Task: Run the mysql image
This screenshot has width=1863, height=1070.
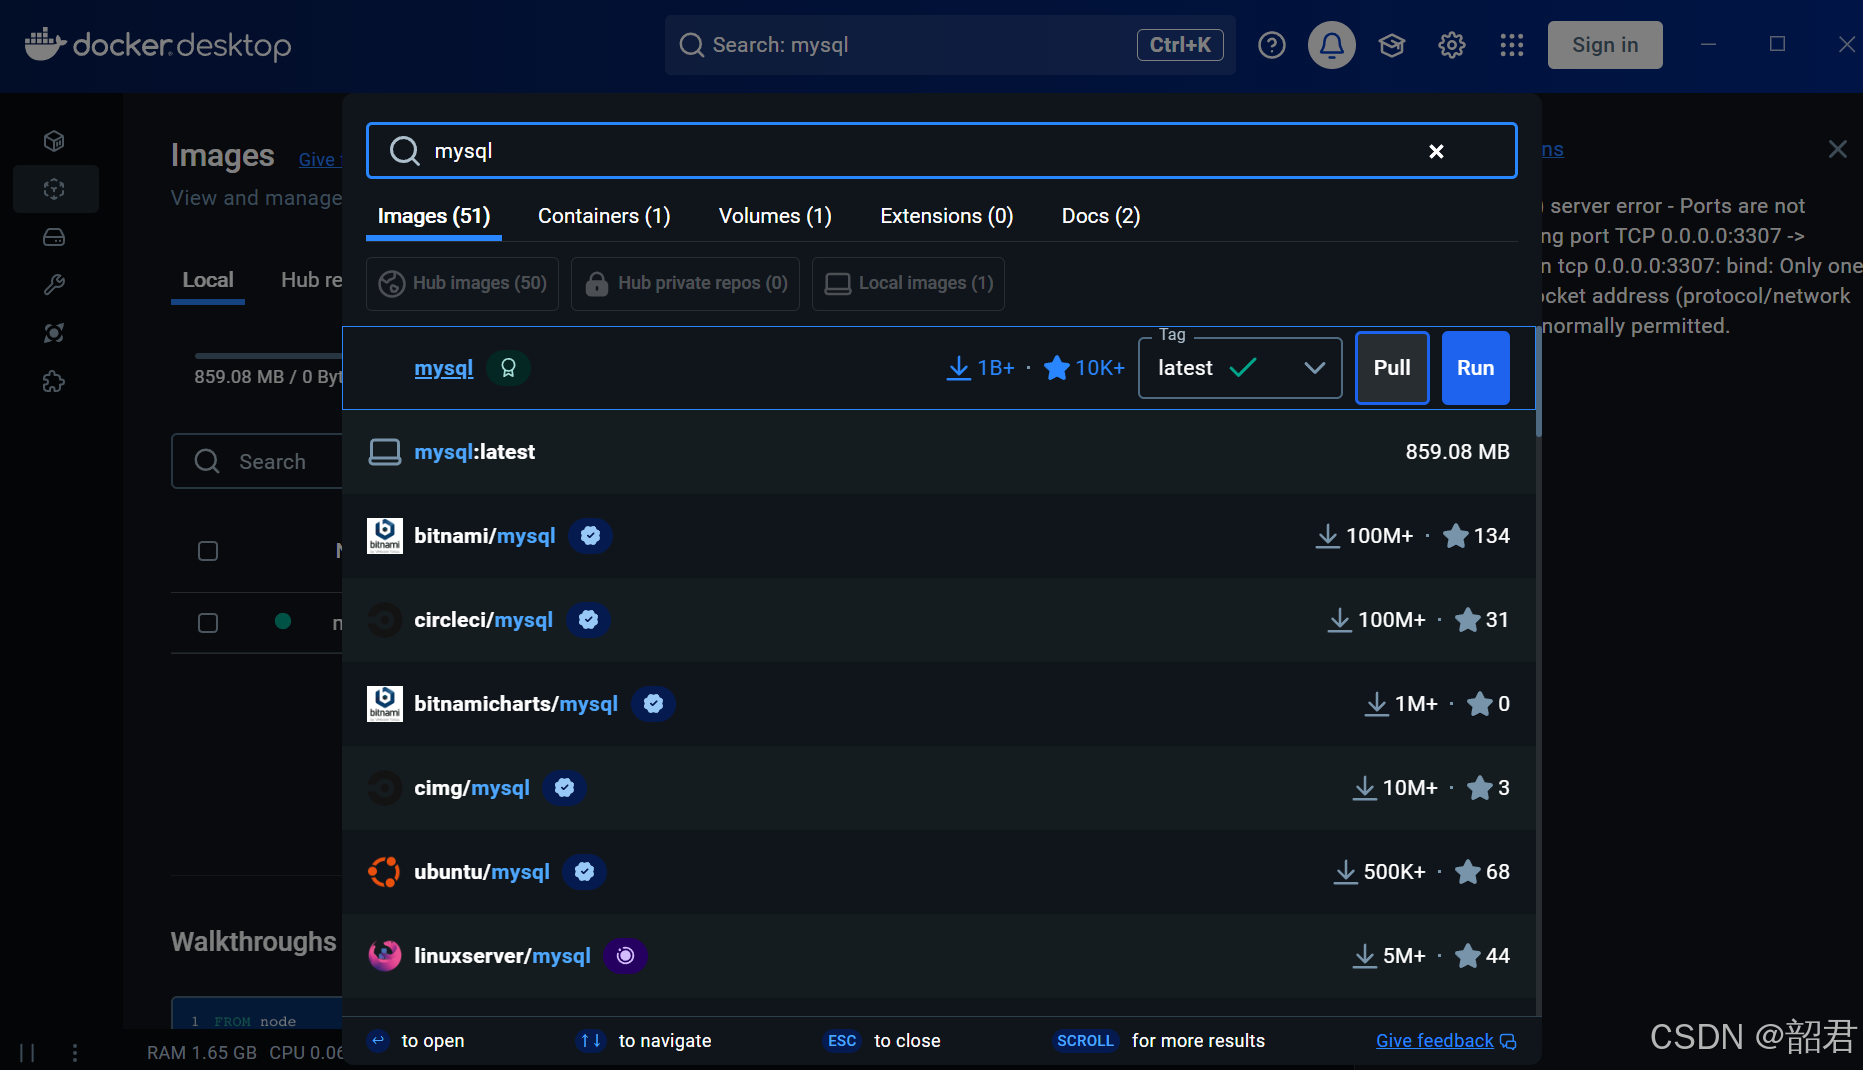Action: coord(1476,368)
